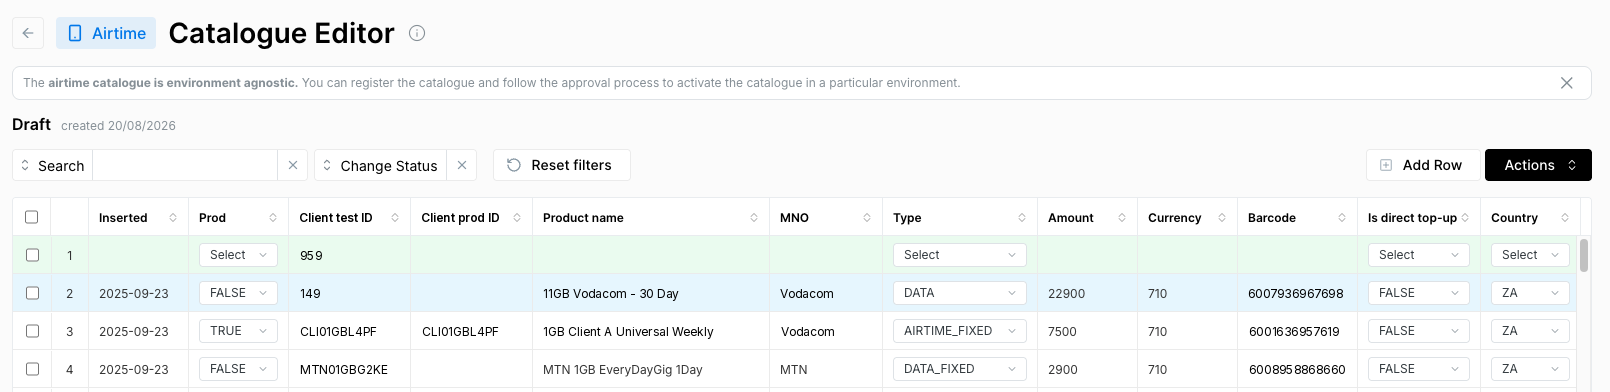Change AIRTIME_FIXED type dropdown
This screenshot has width=1610, height=392.
[960, 331]
